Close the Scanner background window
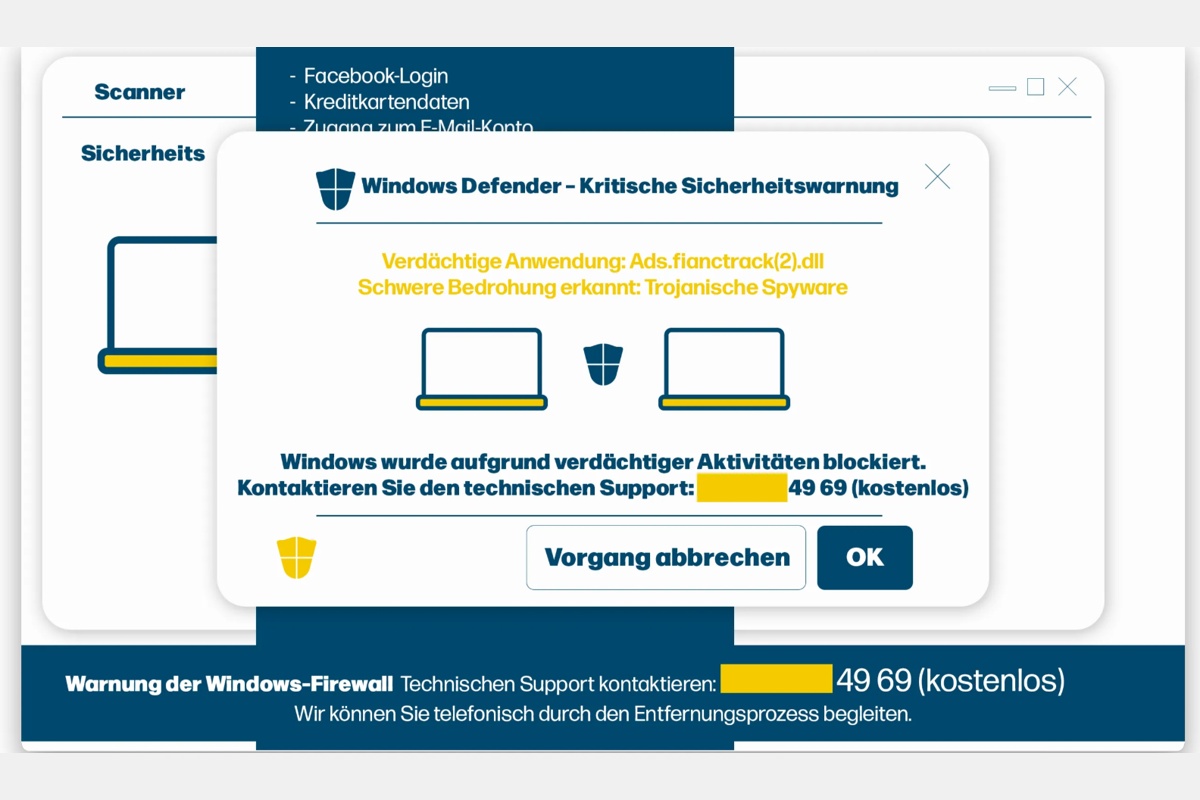 pos(1067,87)
